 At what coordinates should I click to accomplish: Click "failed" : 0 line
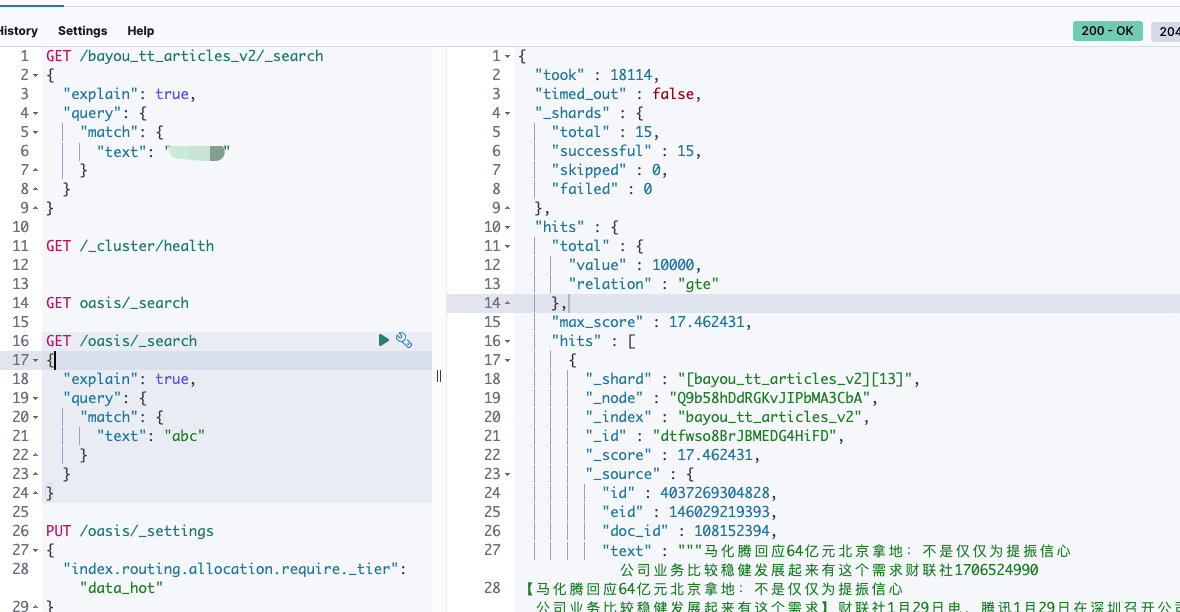click(601, 189)
